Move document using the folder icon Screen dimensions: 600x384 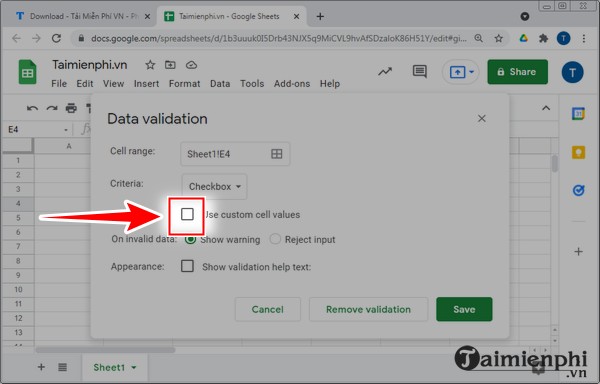click(170, 65)
